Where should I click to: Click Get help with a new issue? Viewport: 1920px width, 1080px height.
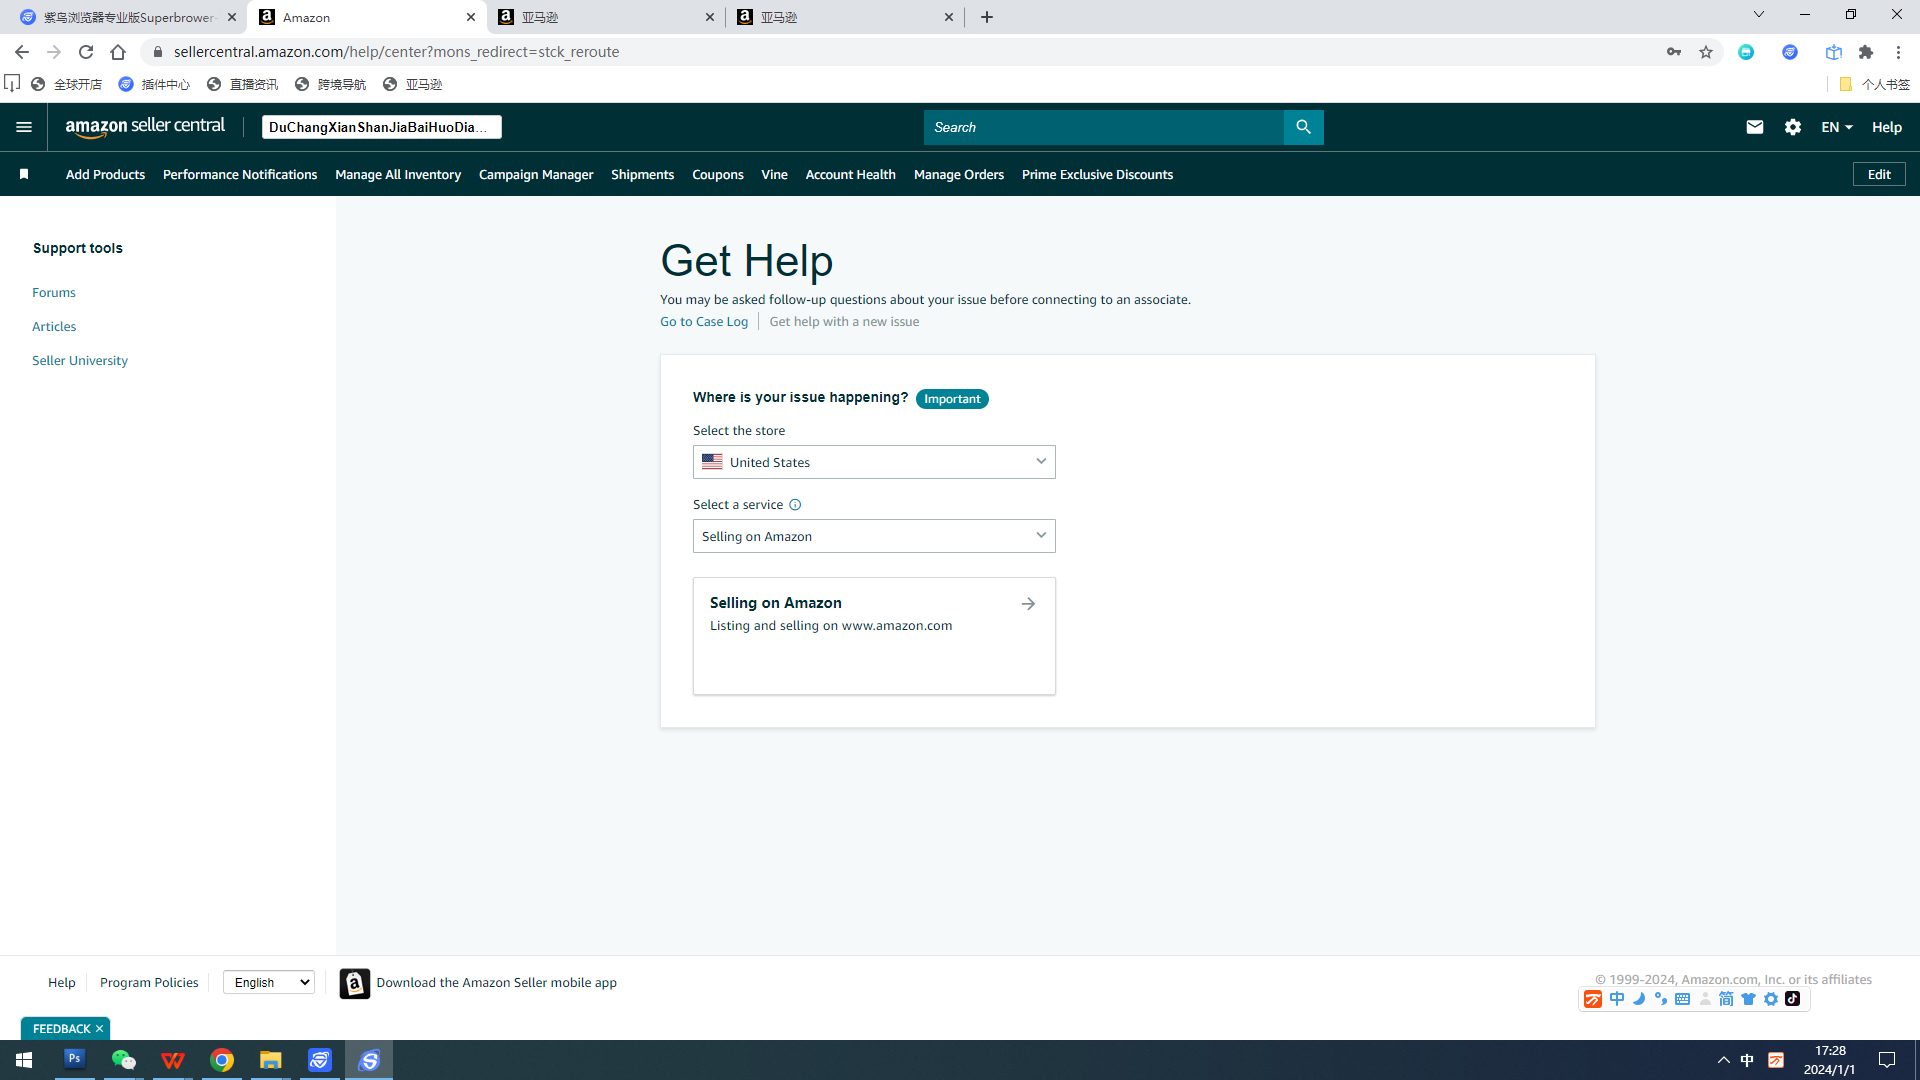click(844, 322)
